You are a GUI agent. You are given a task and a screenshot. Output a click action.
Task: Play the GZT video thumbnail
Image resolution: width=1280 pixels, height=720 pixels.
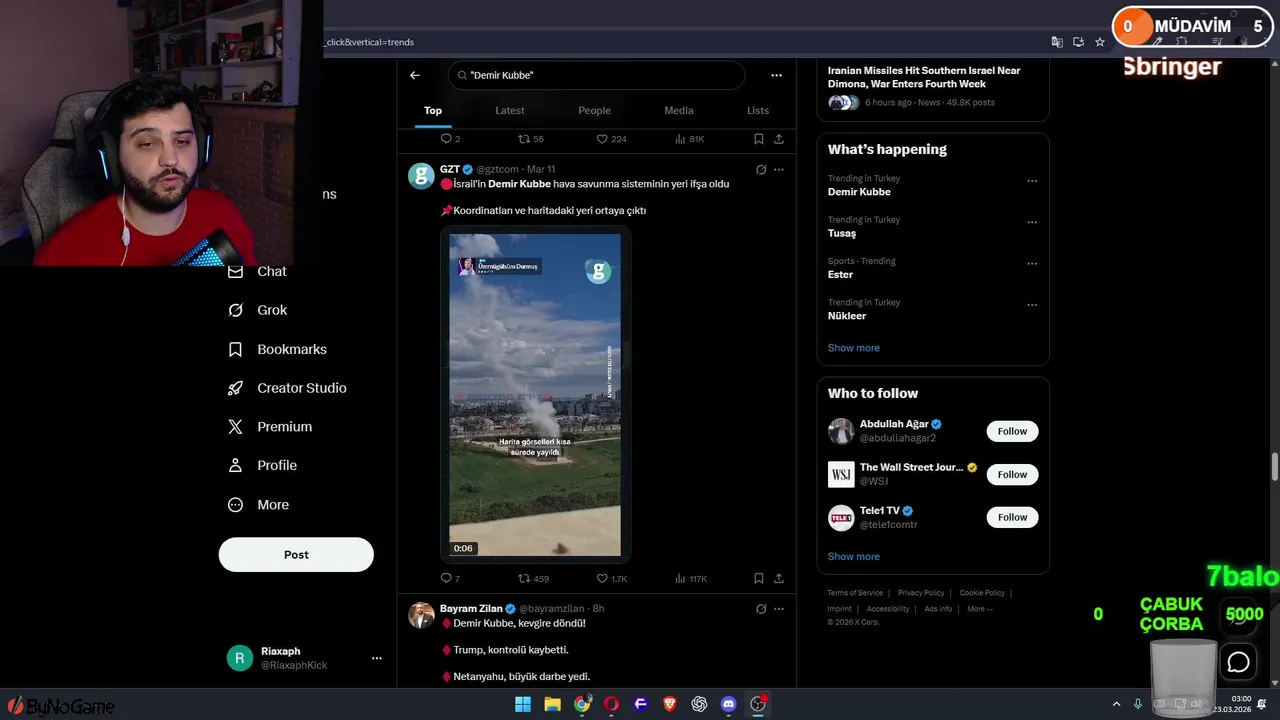pyautogui.click(x=535, y=395)
